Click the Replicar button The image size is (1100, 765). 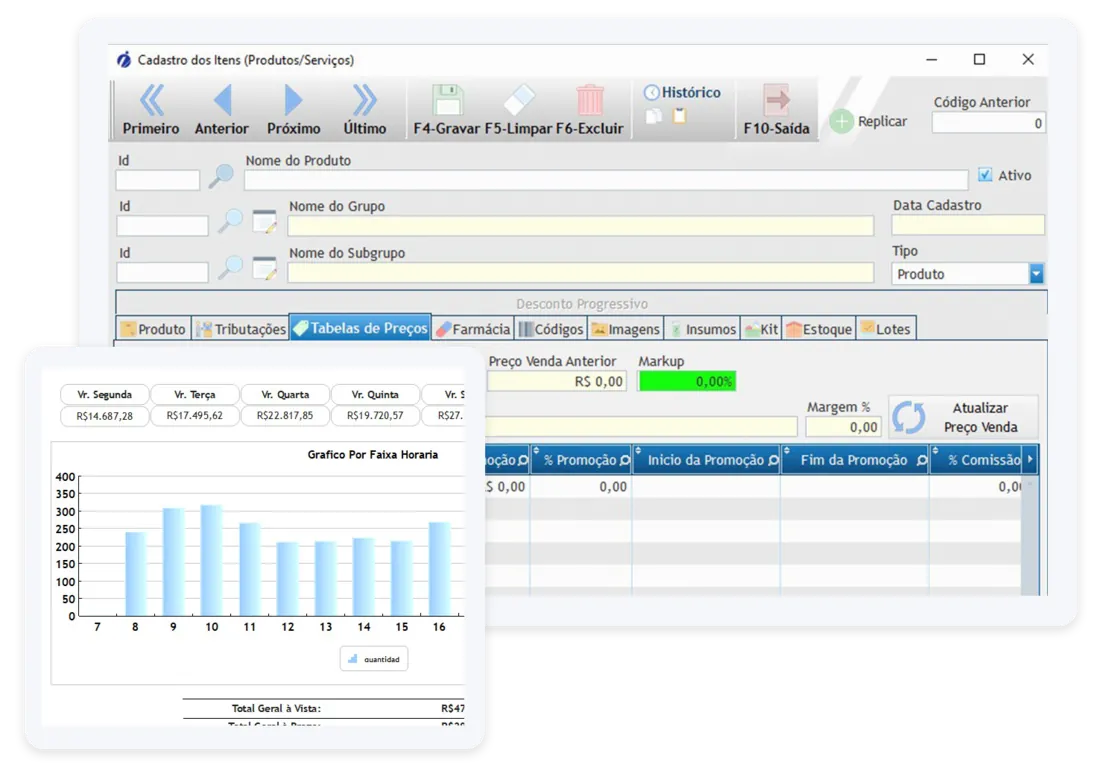pyautogui.click(x=869, y=121)
